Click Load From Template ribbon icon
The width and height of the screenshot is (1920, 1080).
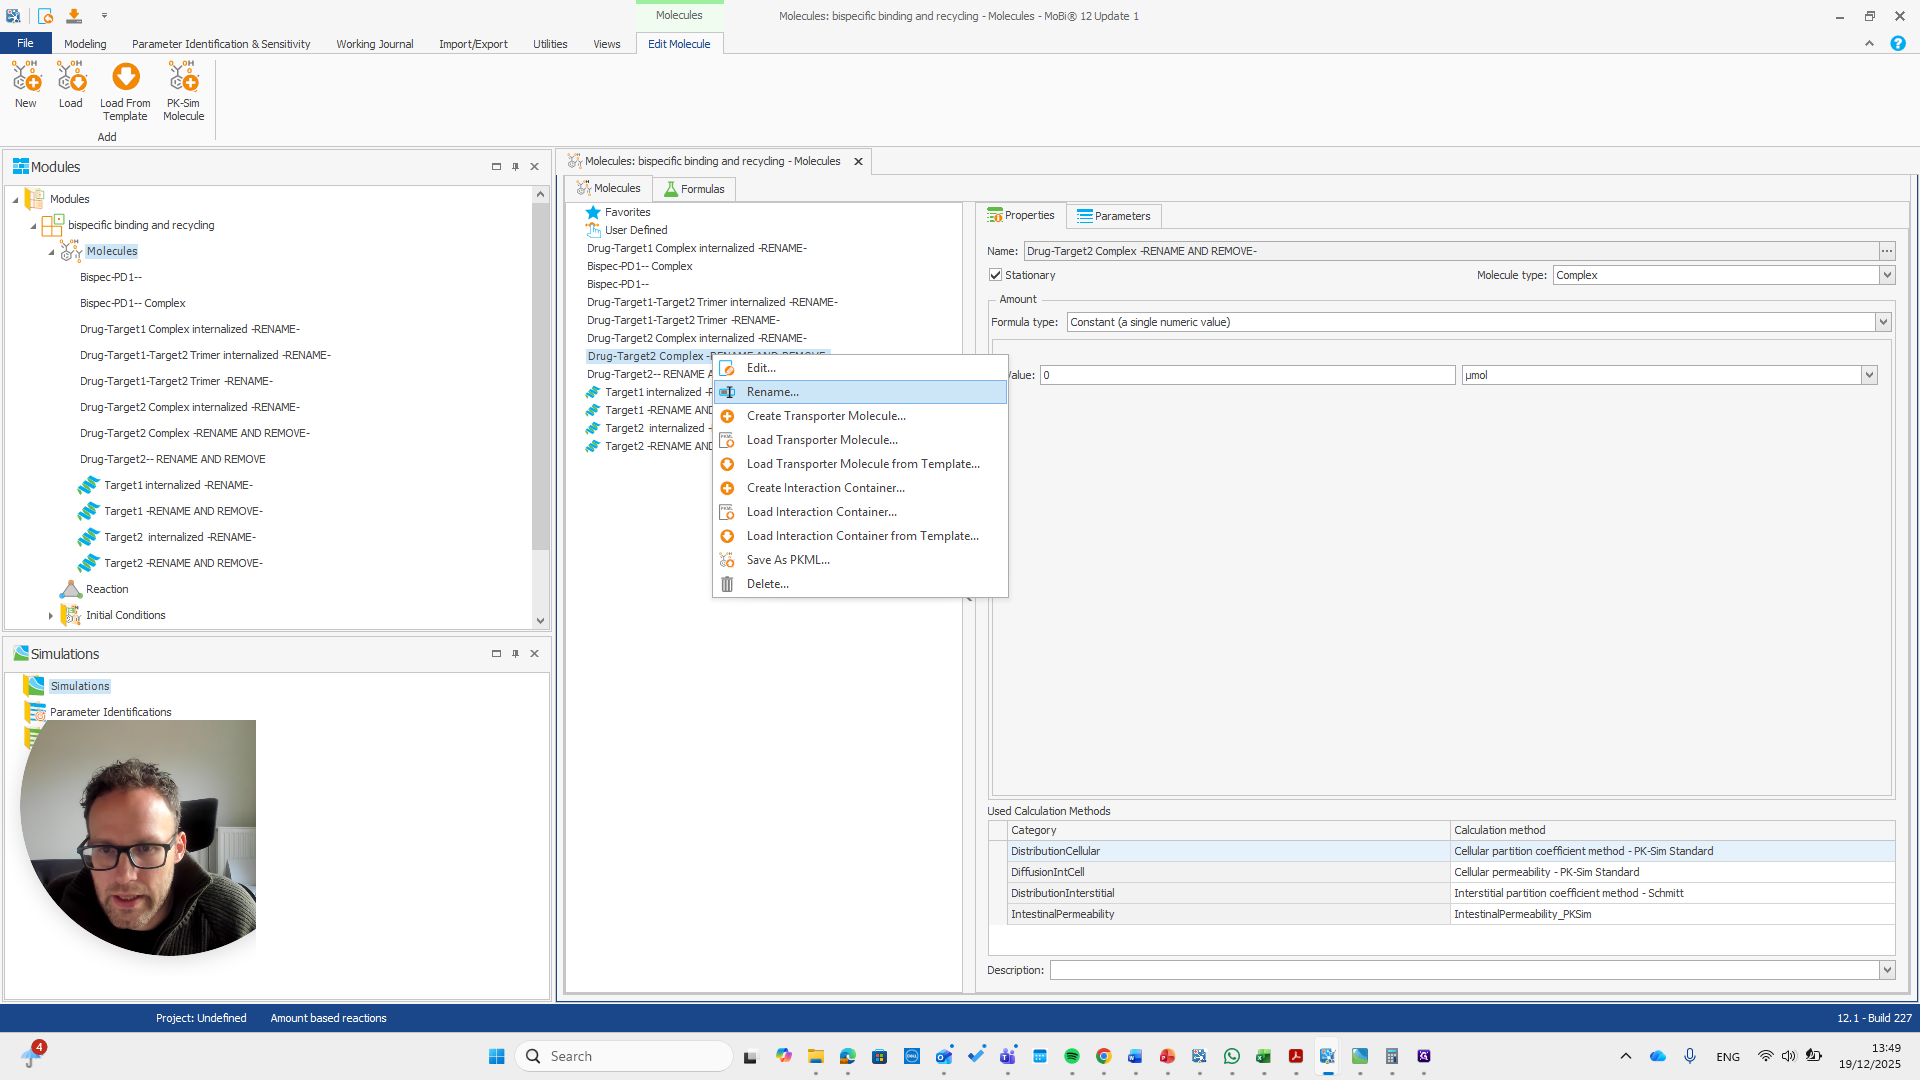[x=125, y=78]
